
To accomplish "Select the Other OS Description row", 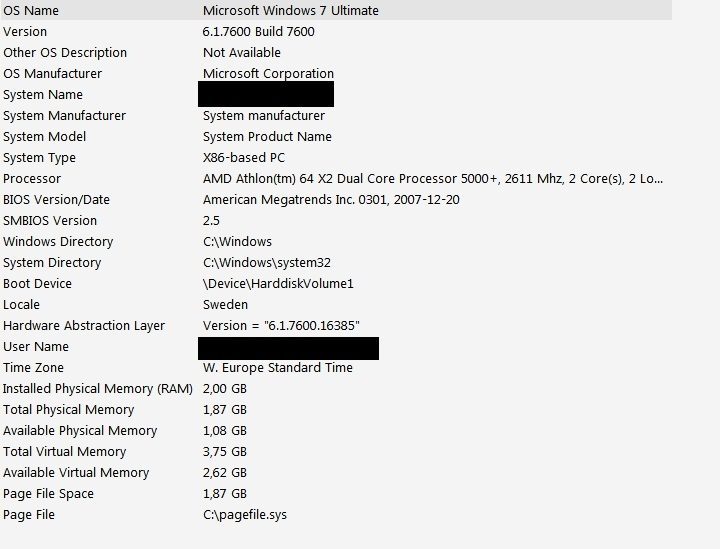I will [65, 53].
